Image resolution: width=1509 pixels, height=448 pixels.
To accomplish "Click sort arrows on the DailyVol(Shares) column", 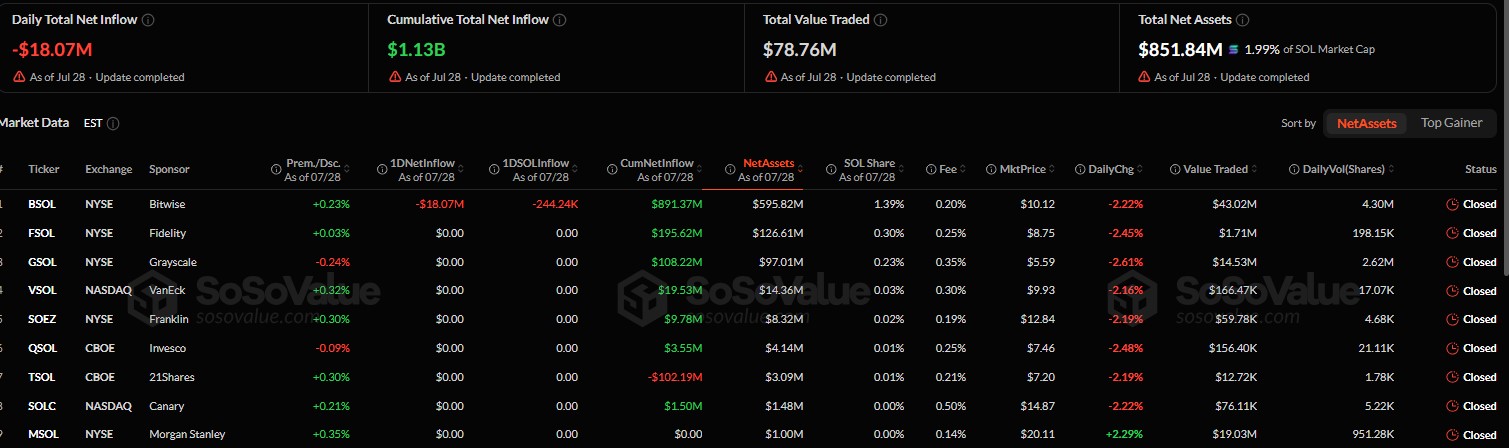I will point(1391,169).
